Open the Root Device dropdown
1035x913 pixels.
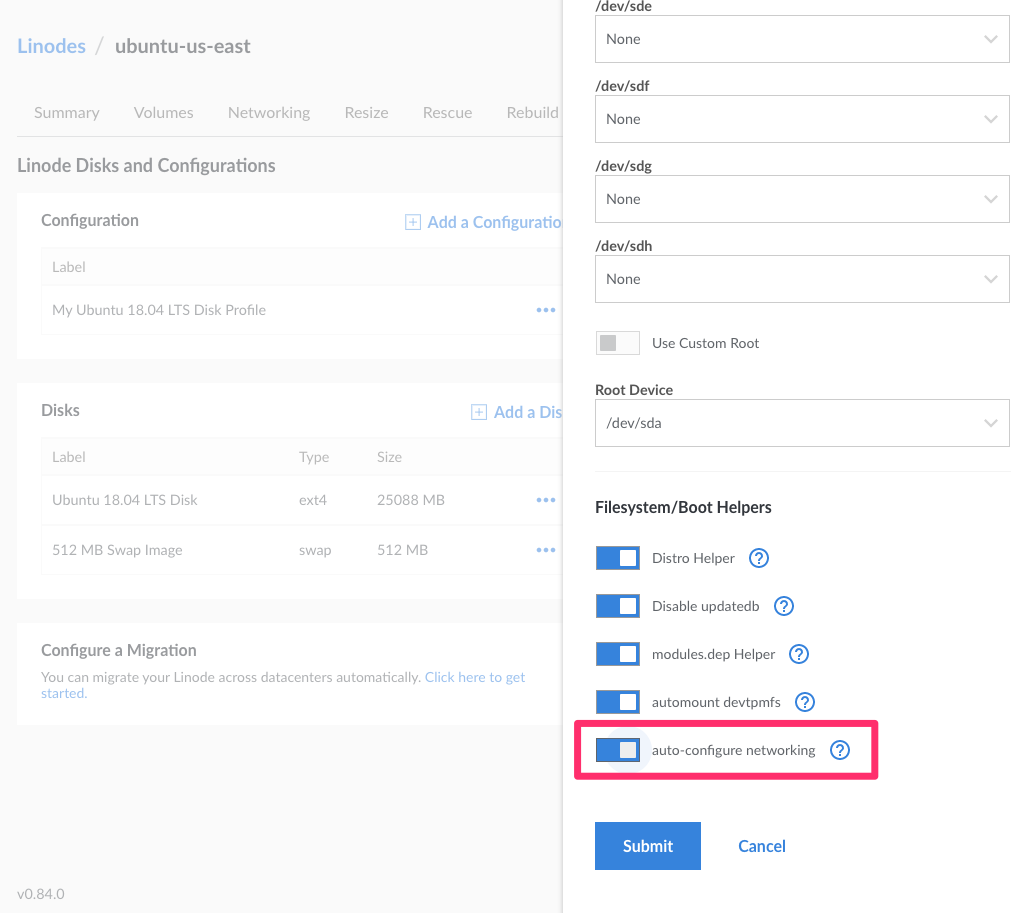[x=801, y=423]
